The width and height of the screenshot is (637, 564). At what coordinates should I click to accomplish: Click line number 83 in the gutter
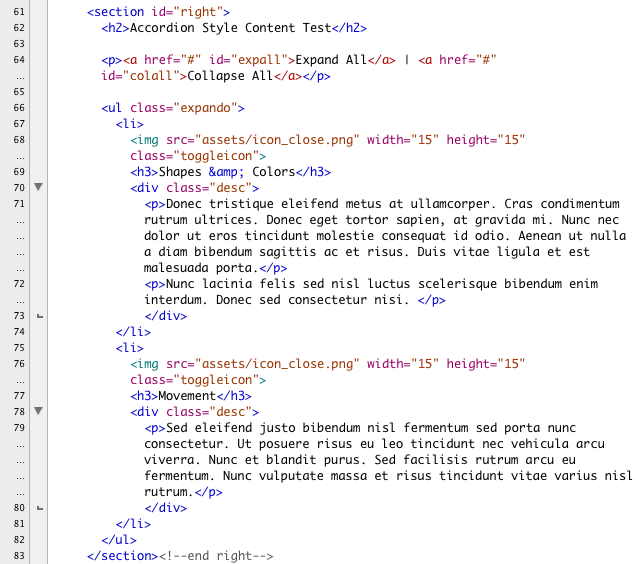(17, 555)
